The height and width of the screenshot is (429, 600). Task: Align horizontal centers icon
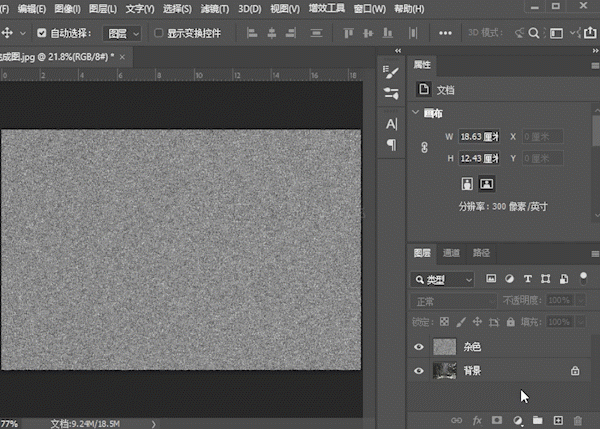click(x=272, y=33)
